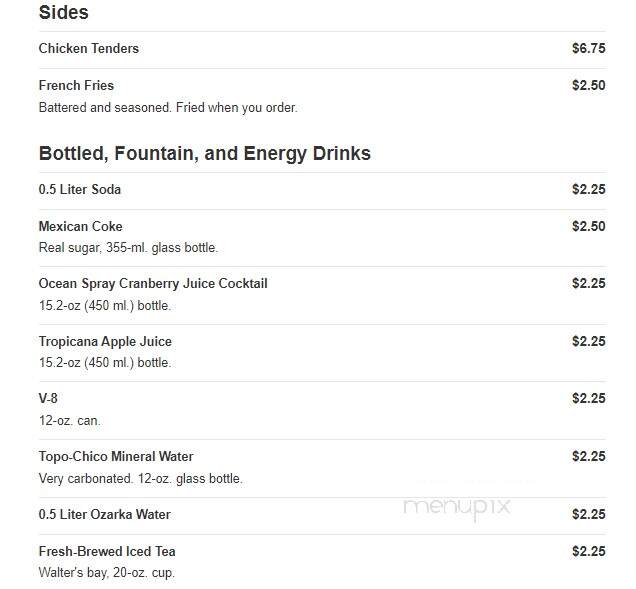
Task: Click the Mexican Coke item
Action: pyautogui.click(x=80, y=226)
